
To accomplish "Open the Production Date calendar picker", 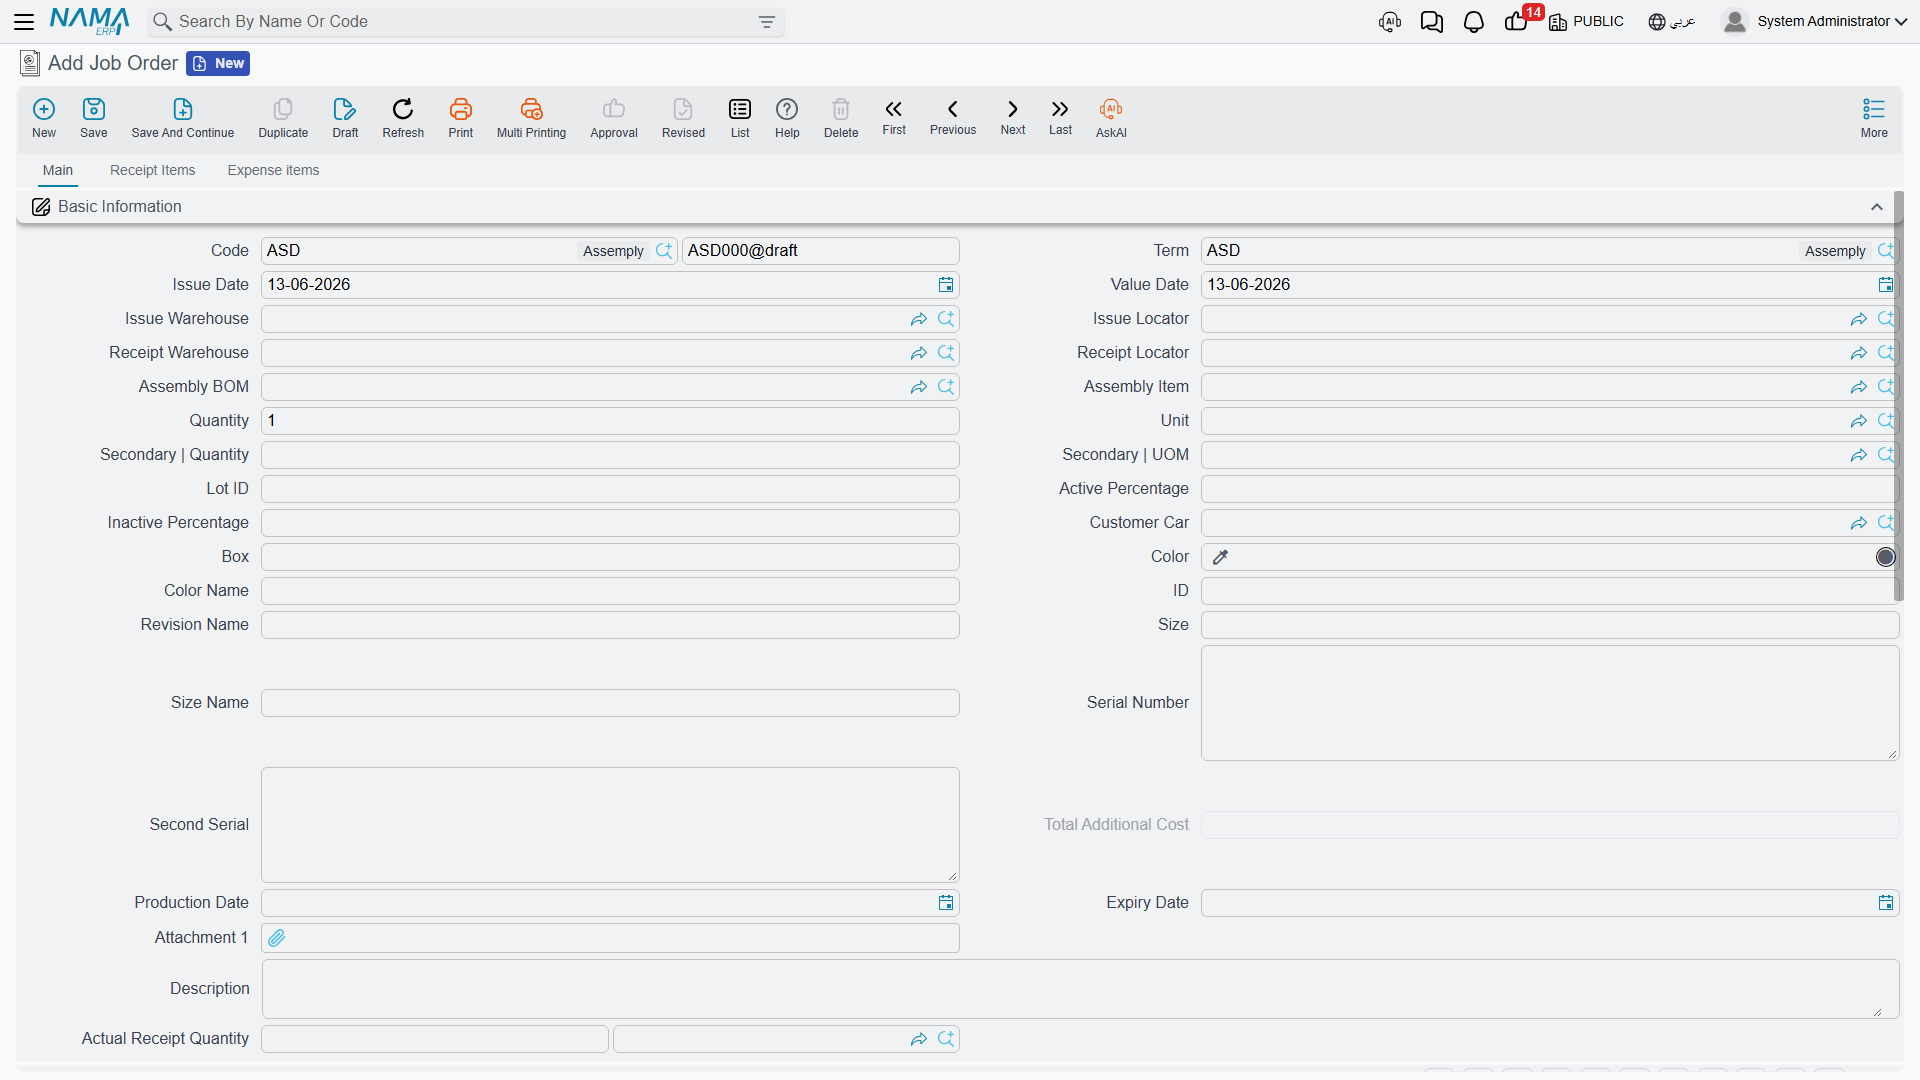I will (x=946, y=903).
